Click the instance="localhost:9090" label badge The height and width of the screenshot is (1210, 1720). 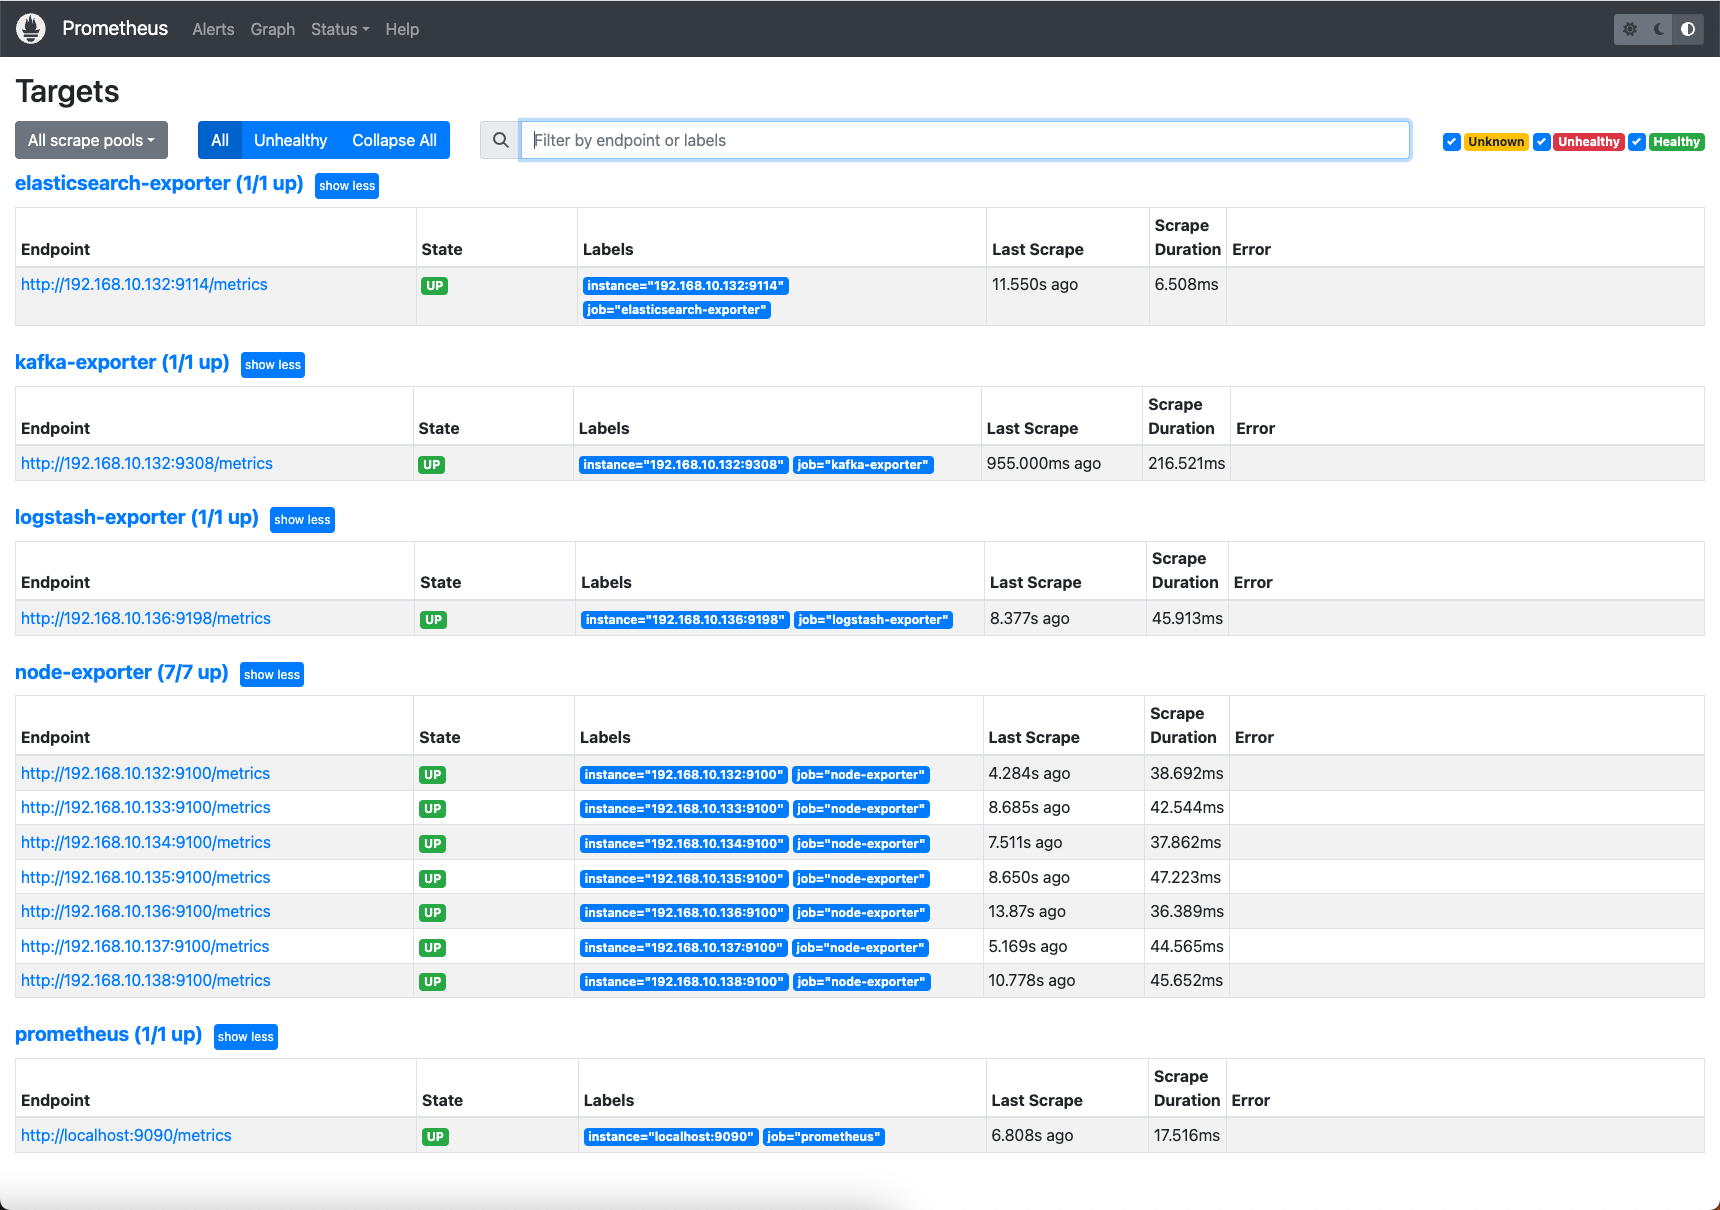click(x=671, y=1137)
